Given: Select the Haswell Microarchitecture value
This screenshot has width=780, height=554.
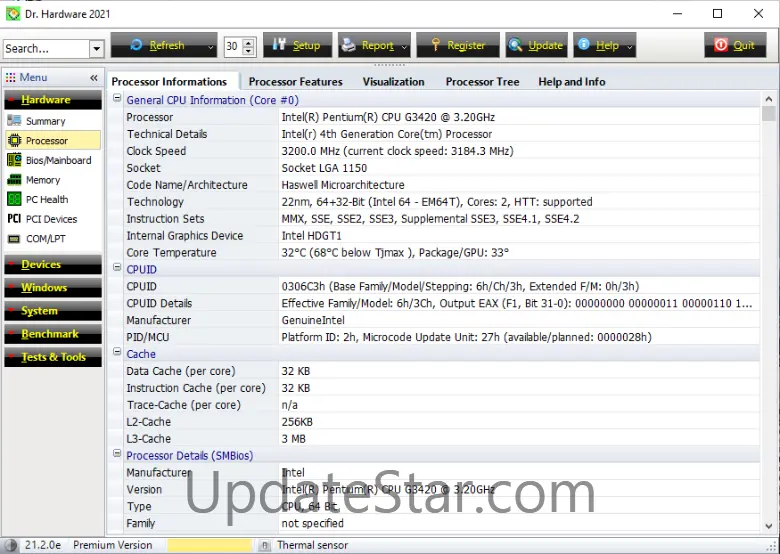Looking at the screenshot, I should (x=343, y=185).
